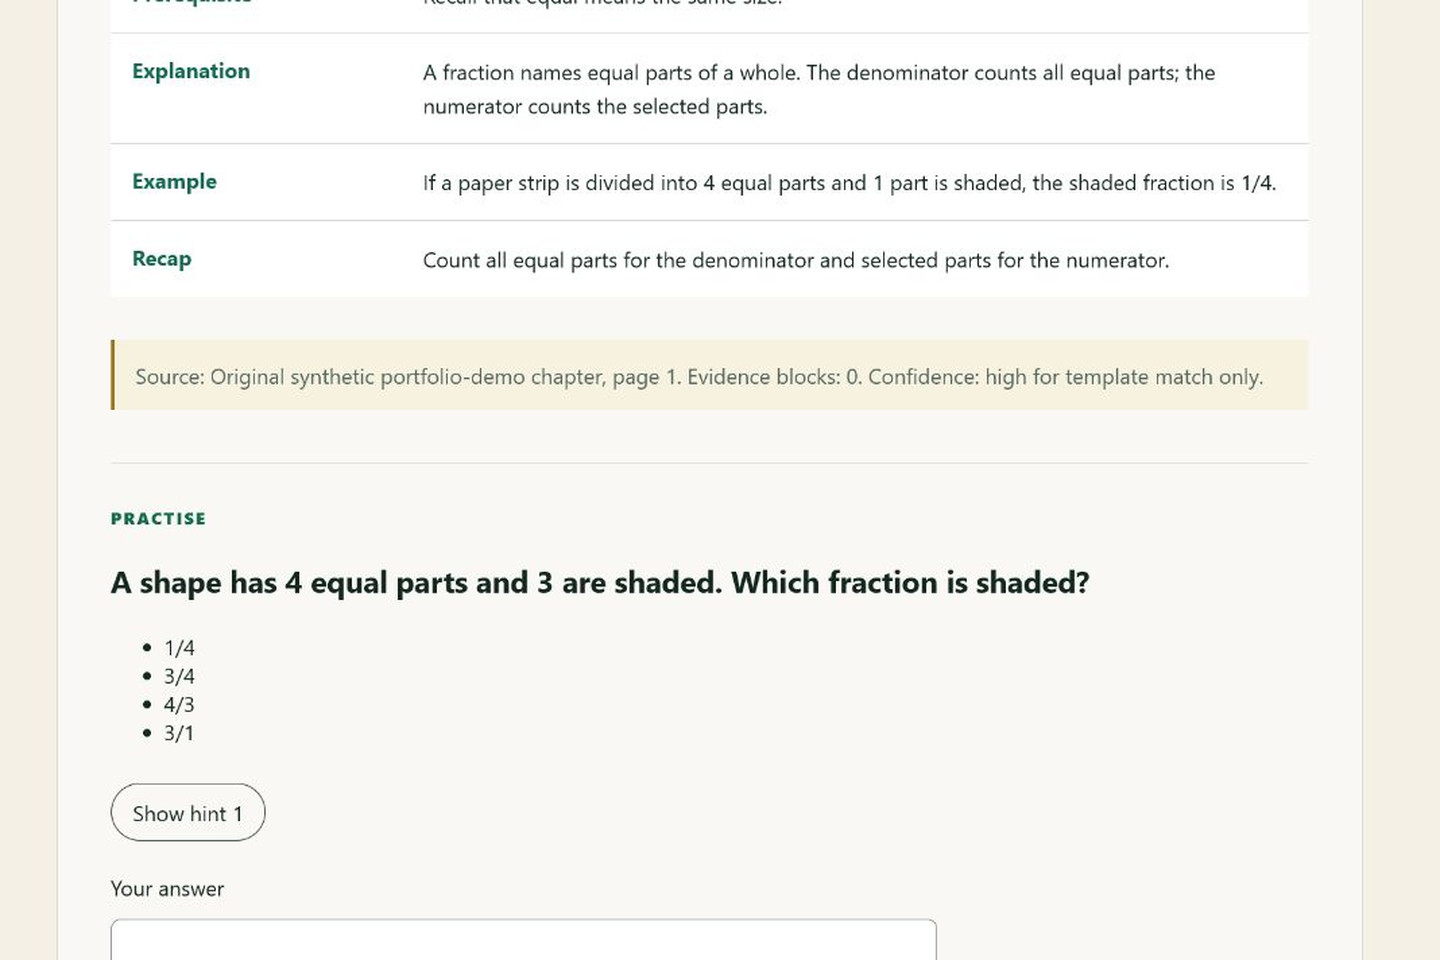Image resolution: width=1440 pixels, height=960 pixels.
Task: Focus the Your answer text box
Action: [523, 940]
